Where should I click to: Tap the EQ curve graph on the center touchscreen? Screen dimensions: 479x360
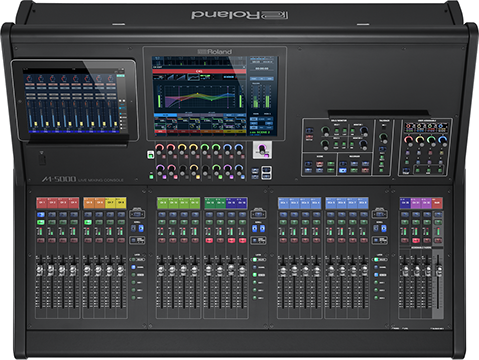click(199, 96)
